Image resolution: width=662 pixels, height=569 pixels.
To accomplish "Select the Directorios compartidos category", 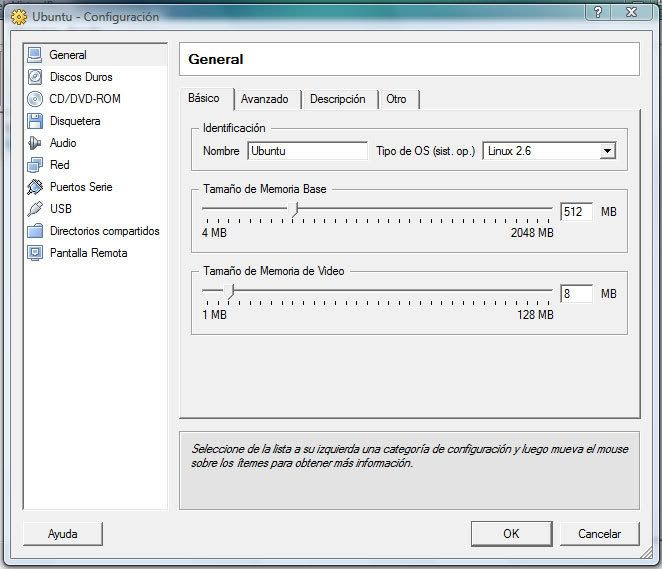I will [x=105, y=231].
